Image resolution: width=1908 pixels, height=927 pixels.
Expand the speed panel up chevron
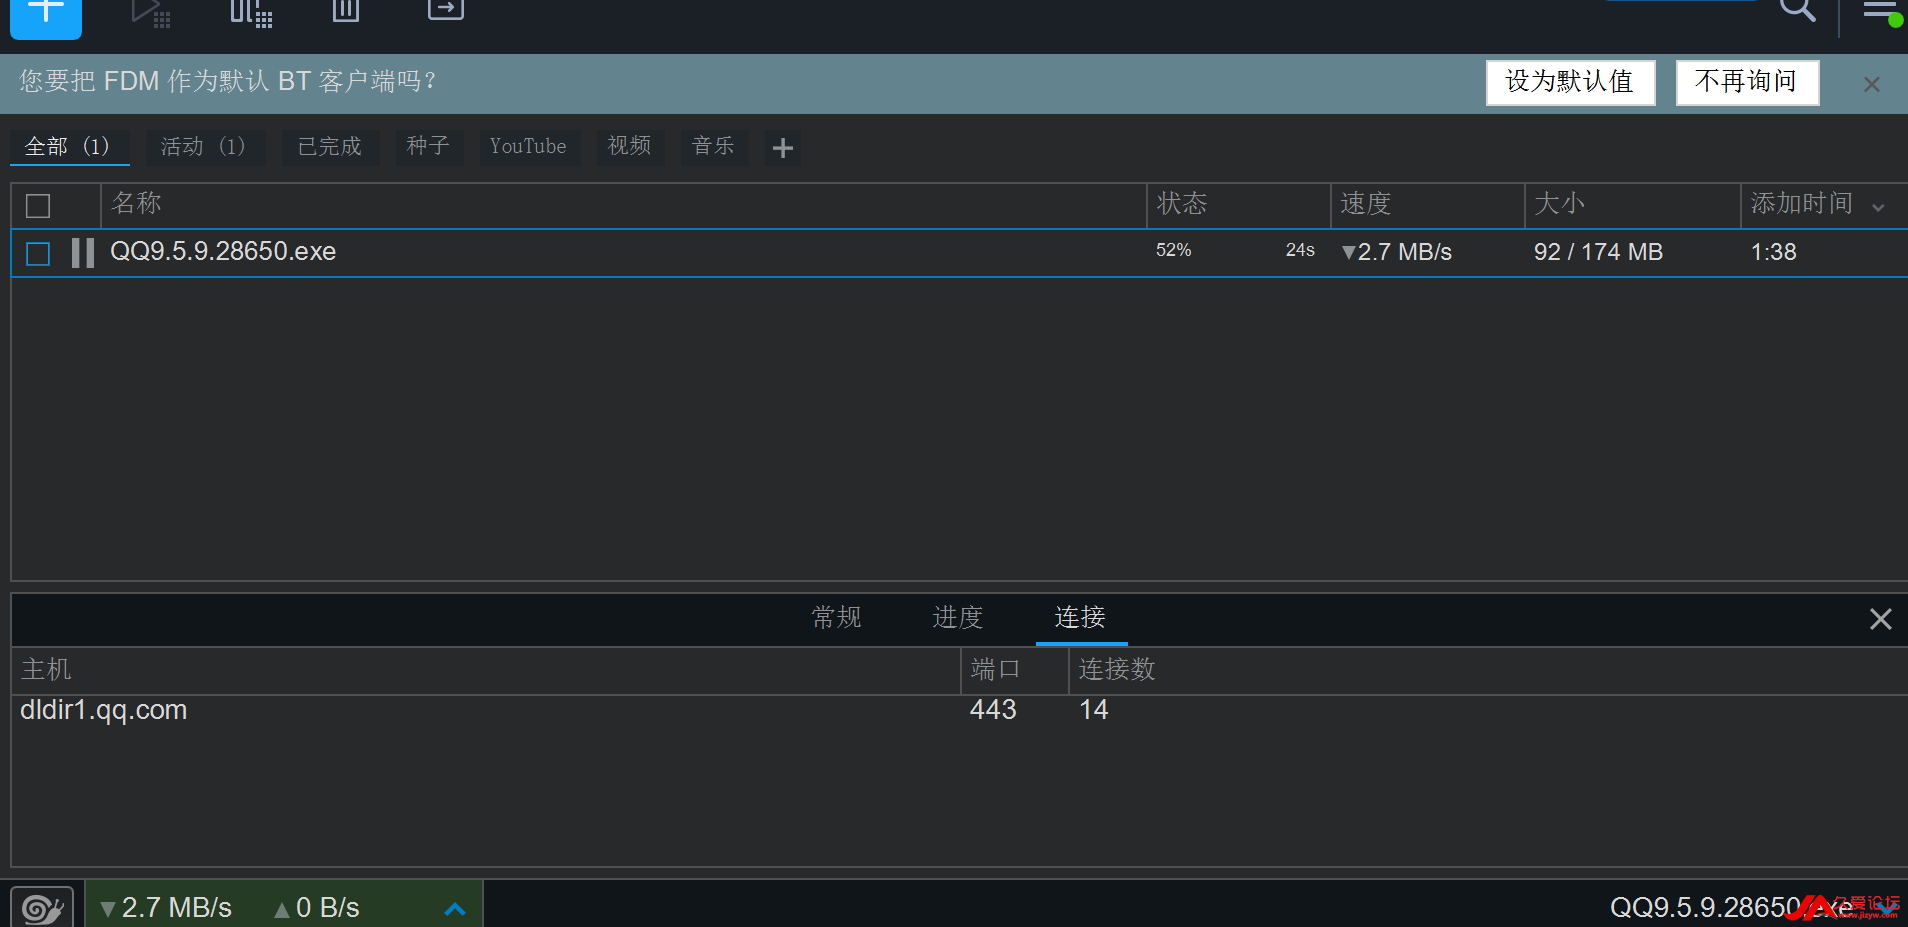[455, 909]
